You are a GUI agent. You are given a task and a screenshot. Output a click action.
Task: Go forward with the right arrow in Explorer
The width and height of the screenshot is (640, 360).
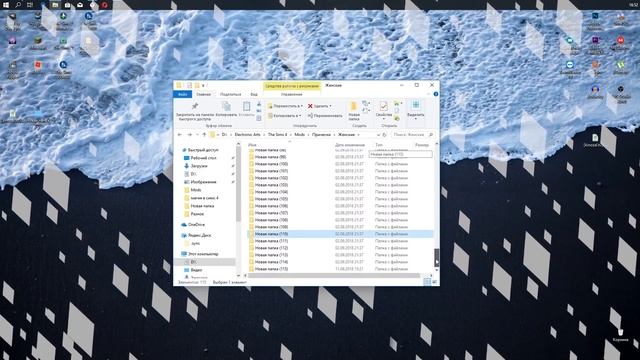189,135
